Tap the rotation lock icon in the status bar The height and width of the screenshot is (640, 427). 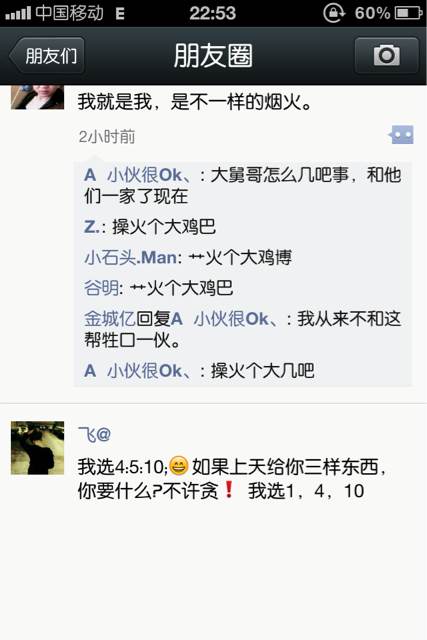[334, 13]
